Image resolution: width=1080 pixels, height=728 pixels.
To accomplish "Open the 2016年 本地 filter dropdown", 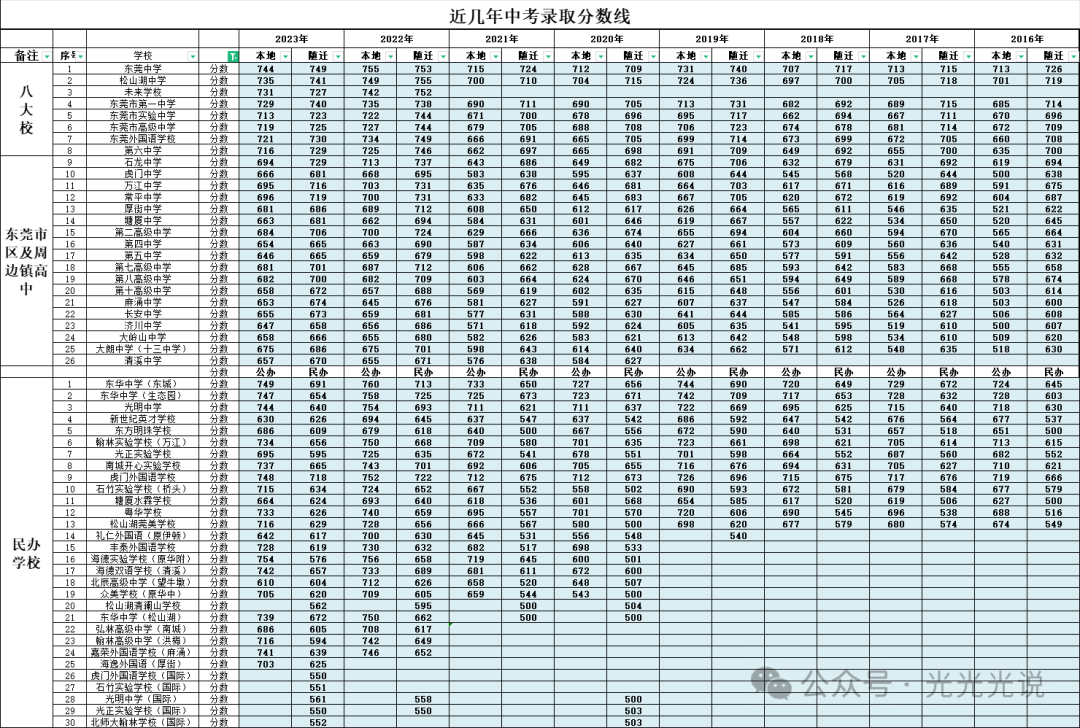I will [x=1021, y=56].
